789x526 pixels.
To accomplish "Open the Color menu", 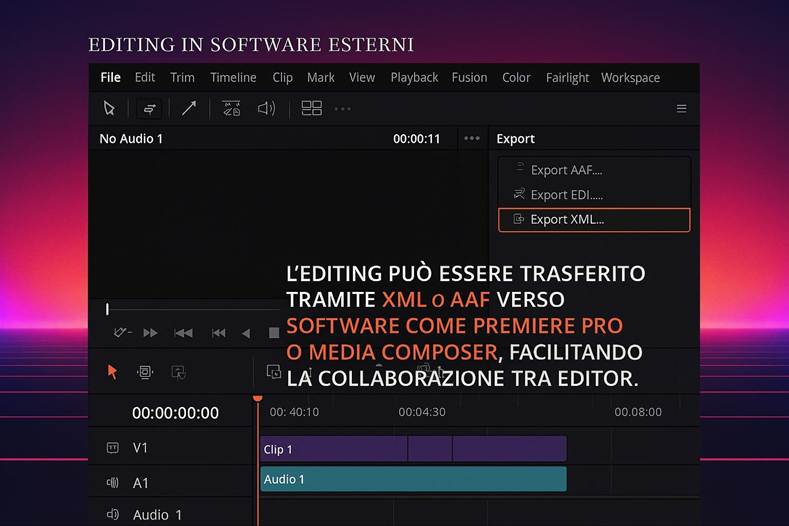I will [x=516, y=78].
